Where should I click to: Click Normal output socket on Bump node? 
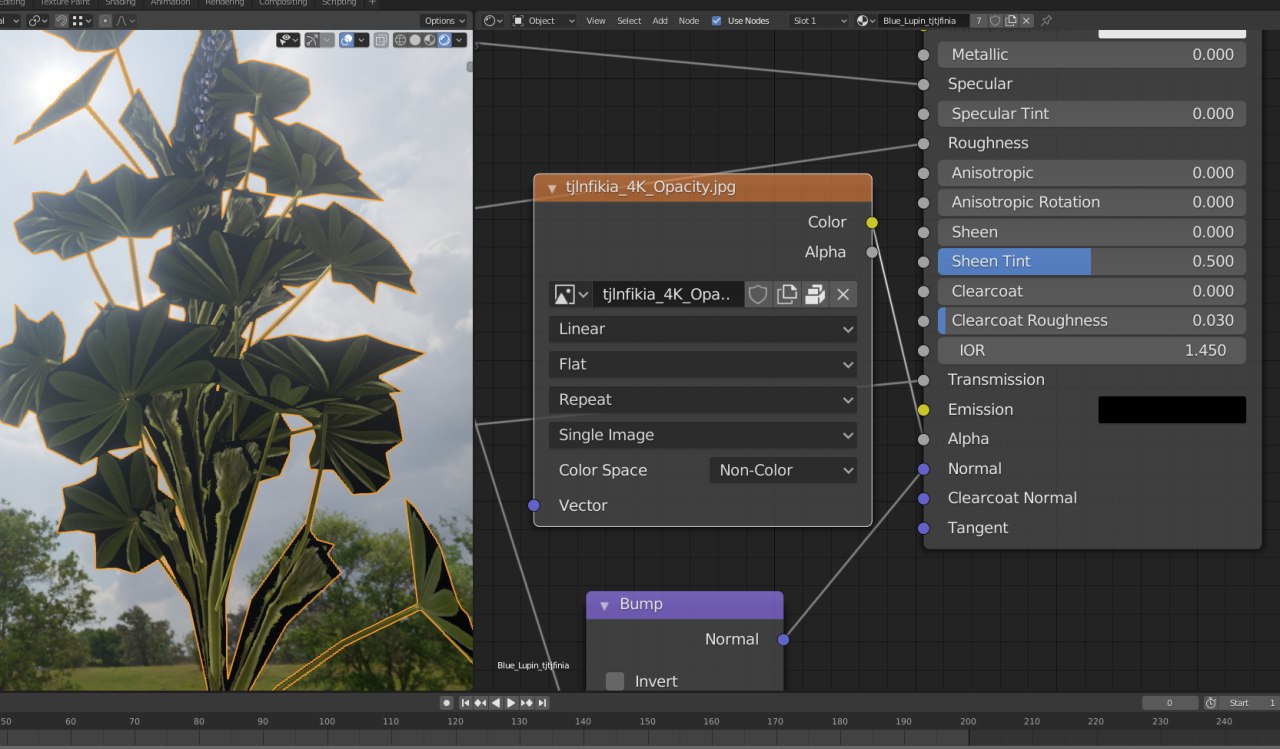783,639
